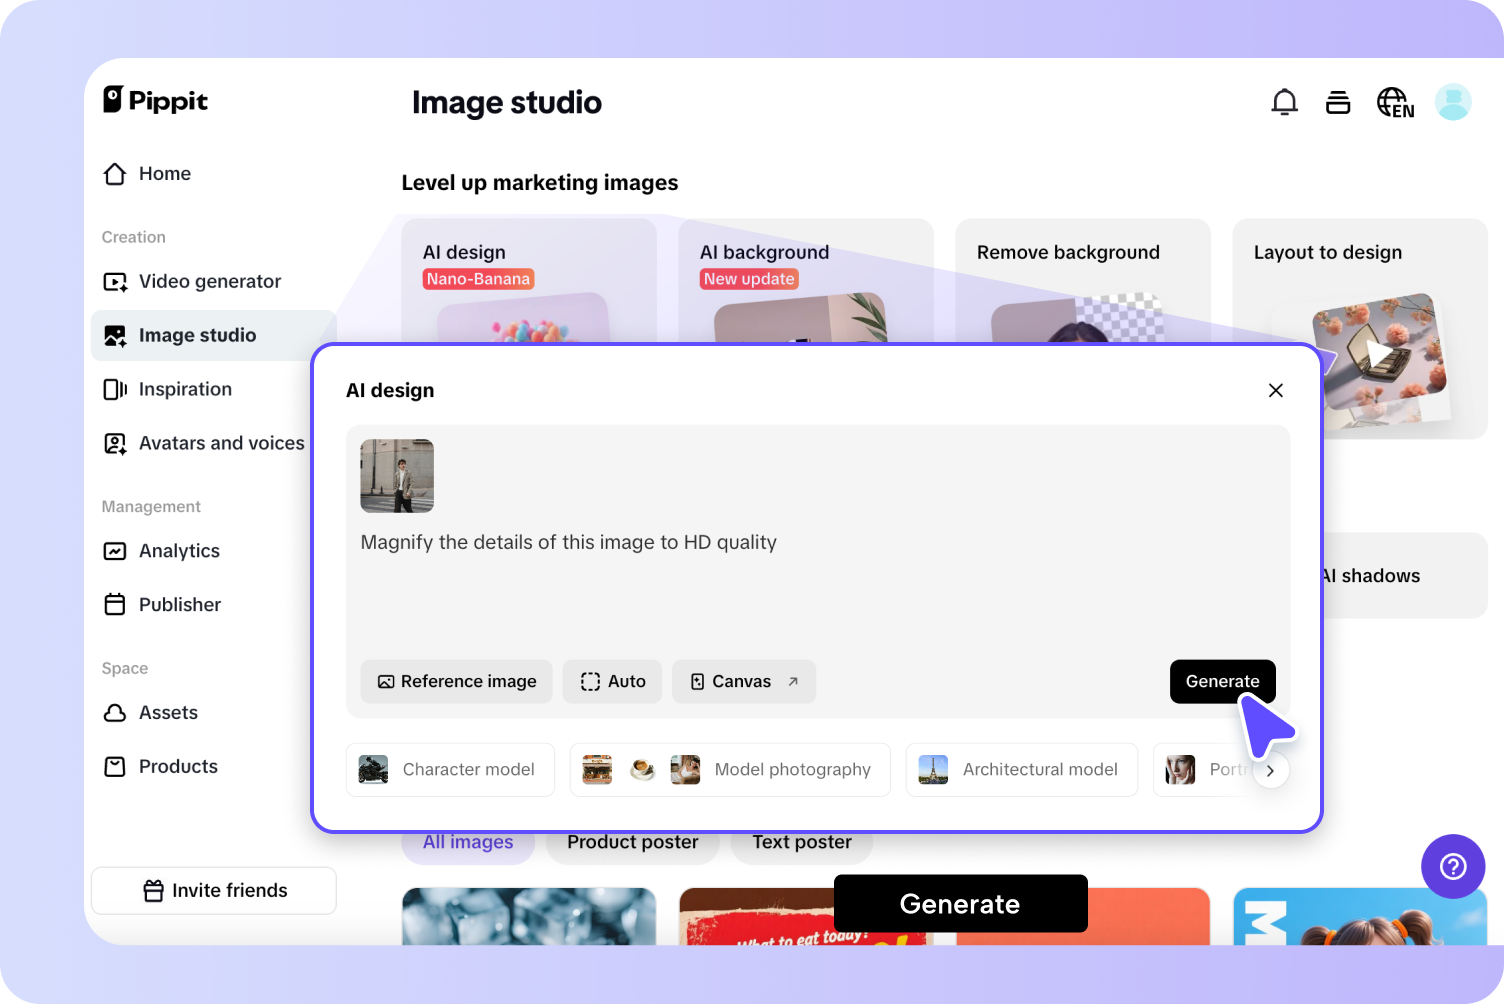This screenshot has height=1004, width=1504.
Task: Open the Remove background card
Action: point(1083,280)
